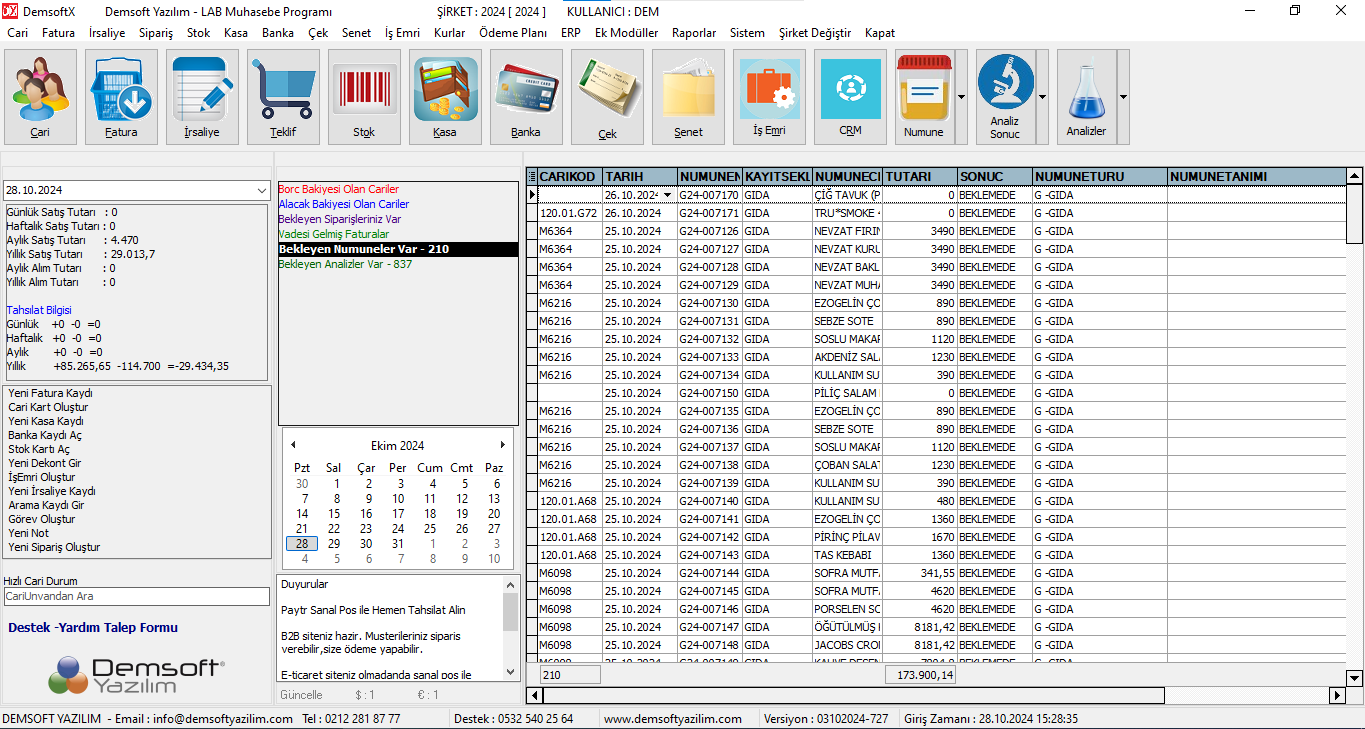Click Yeni Sipariş Oluştur shortcut

(x=54, y=547)
